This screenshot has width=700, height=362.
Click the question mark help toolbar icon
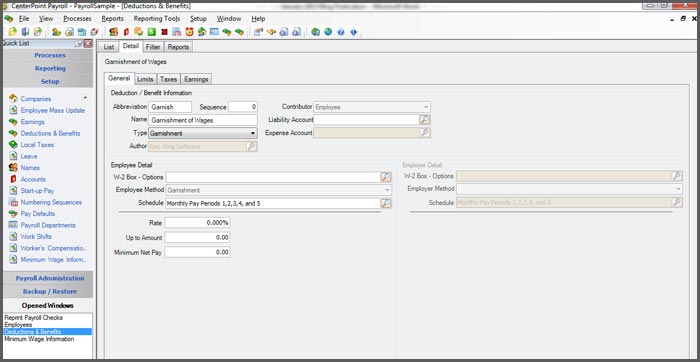point(341,32)
